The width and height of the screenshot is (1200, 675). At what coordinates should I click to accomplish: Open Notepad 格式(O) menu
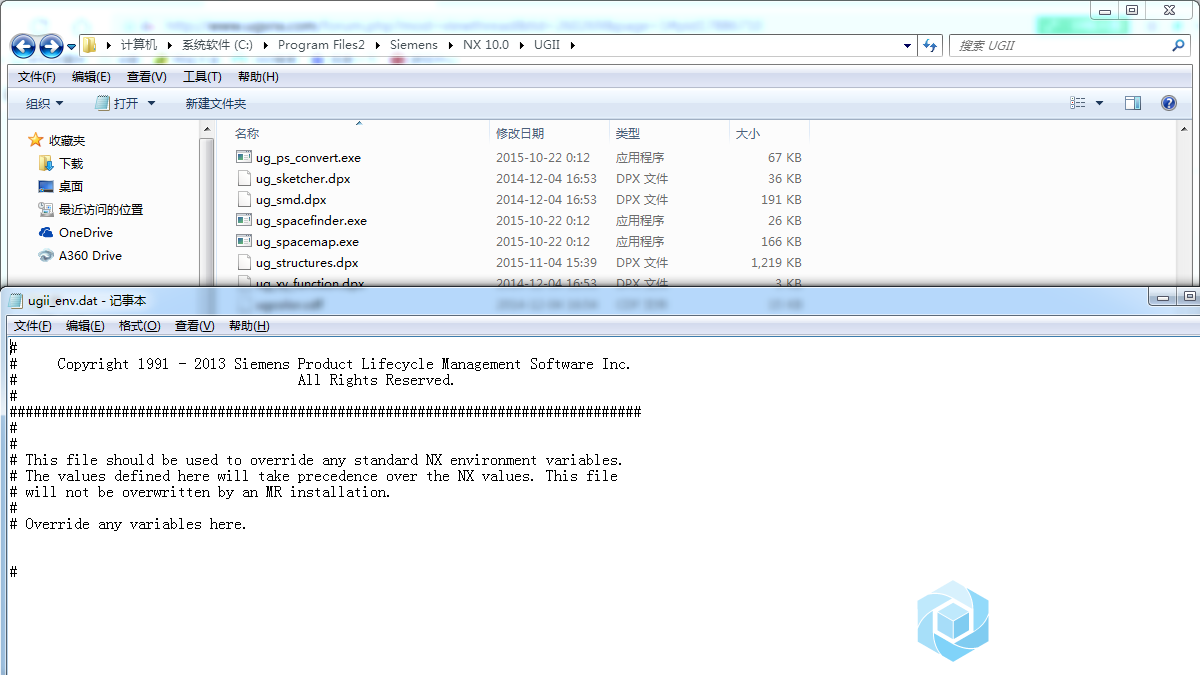pyautogui.click(x=139, y=326)
